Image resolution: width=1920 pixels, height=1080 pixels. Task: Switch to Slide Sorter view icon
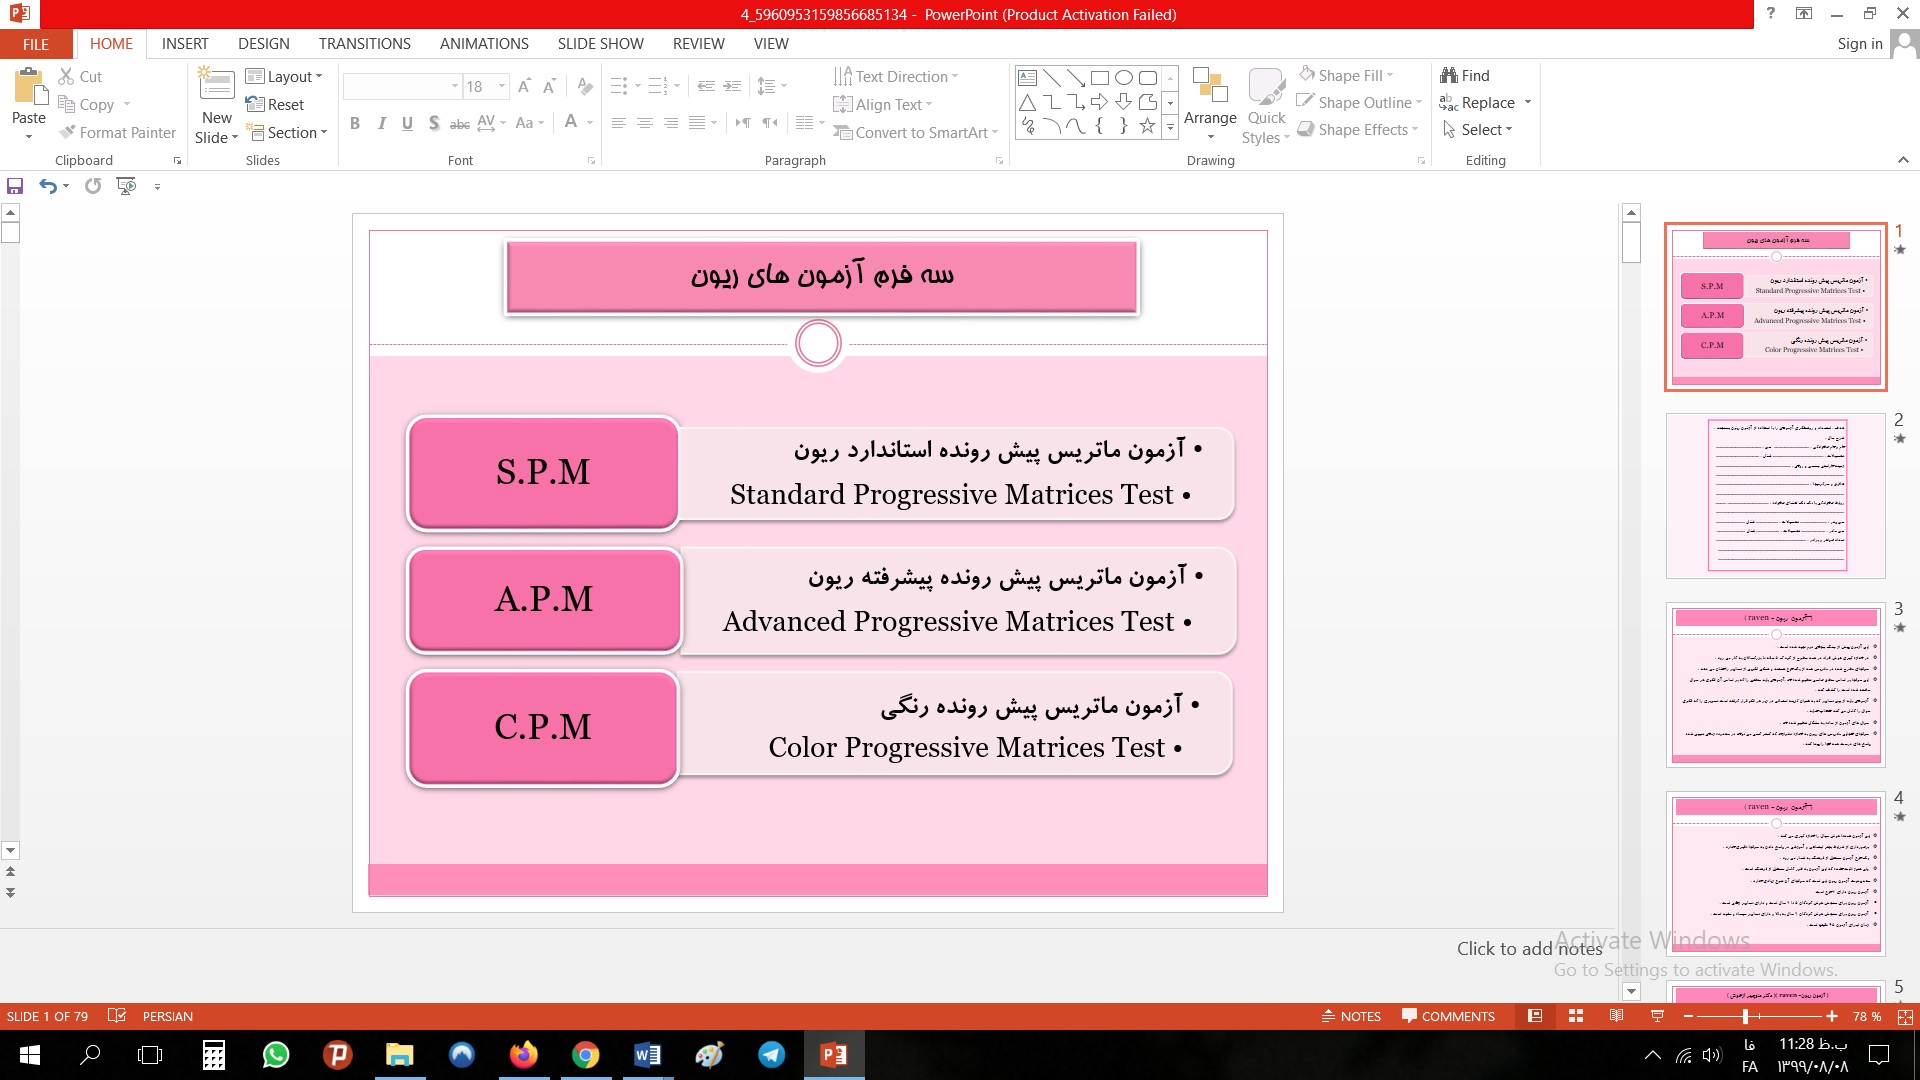tap(1576, 1016)
